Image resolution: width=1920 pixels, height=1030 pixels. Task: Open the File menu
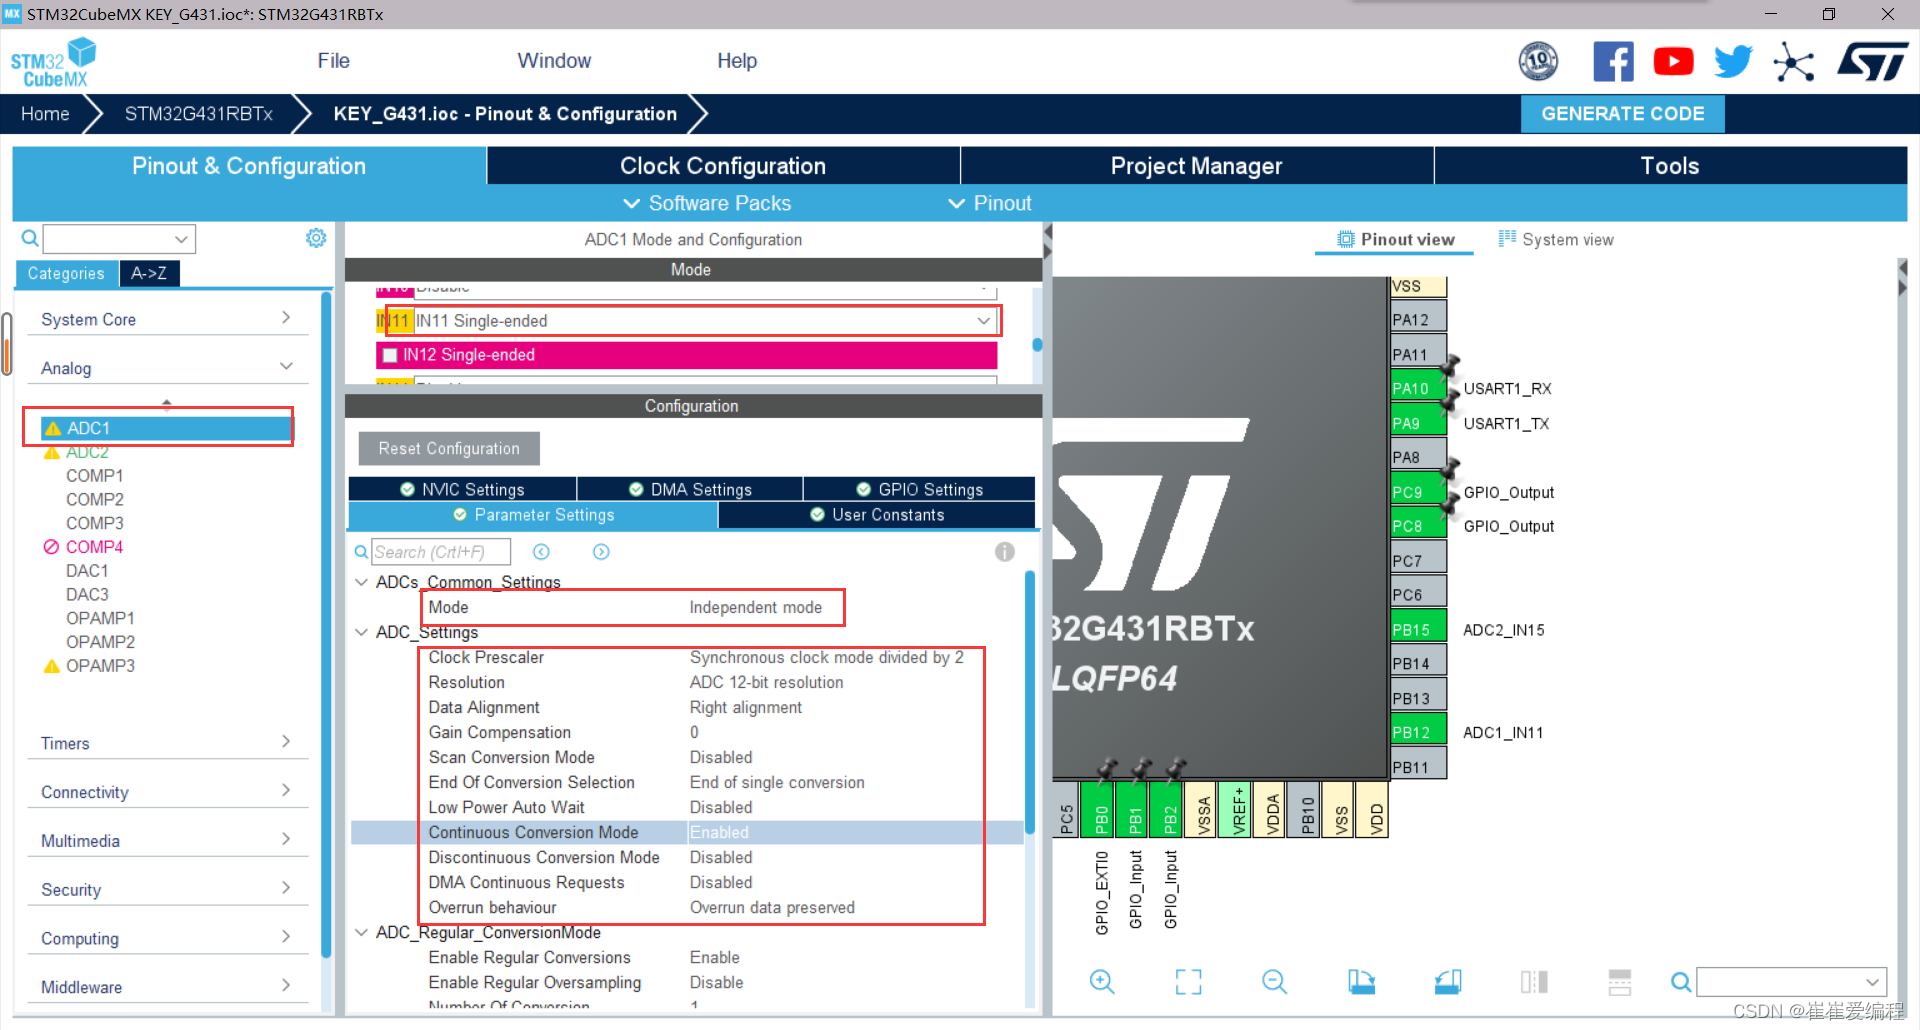click(333, 61)
